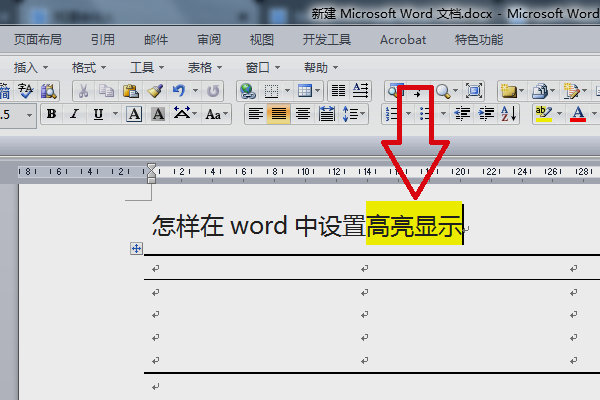Toggle the highlighted justify alignment button
Viewport: 600px width, 400px height.
279,114
